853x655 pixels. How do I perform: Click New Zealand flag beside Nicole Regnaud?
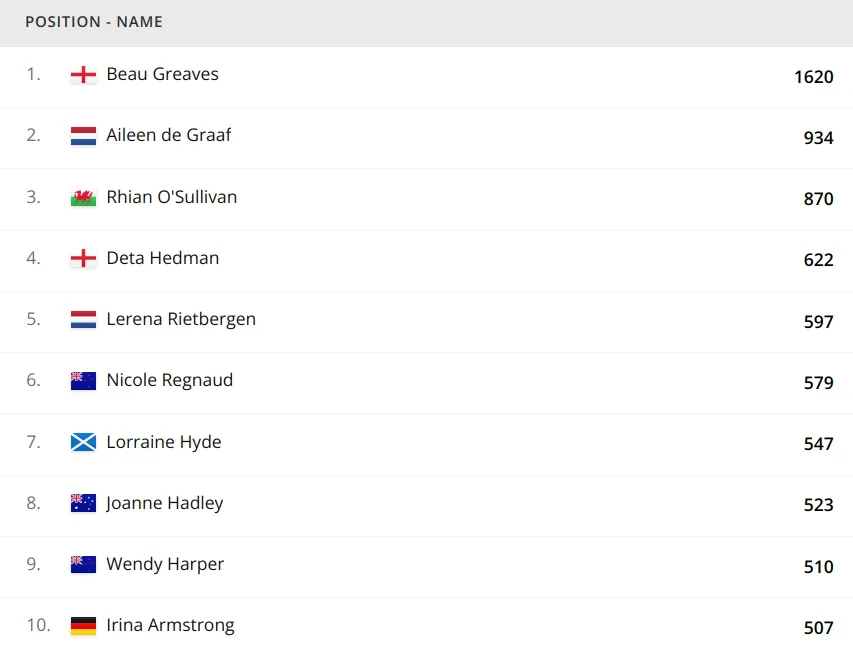coord(83,381)
